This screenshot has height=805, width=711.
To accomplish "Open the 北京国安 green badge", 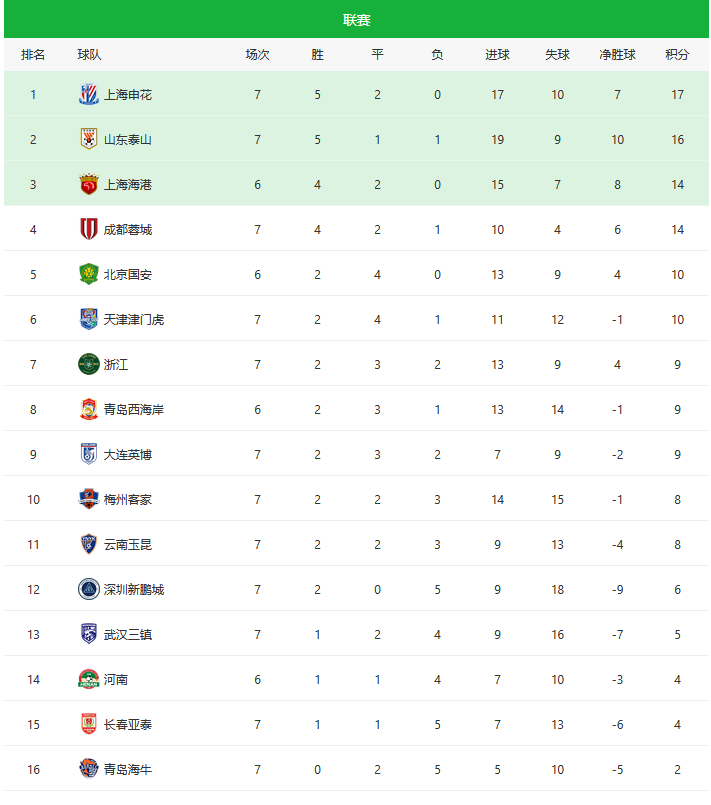I will (89, 274).
